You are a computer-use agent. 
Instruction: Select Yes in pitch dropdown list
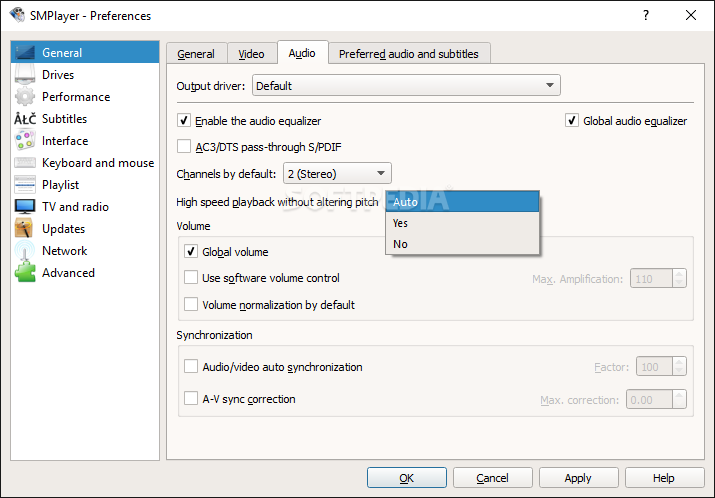[462, 223]
